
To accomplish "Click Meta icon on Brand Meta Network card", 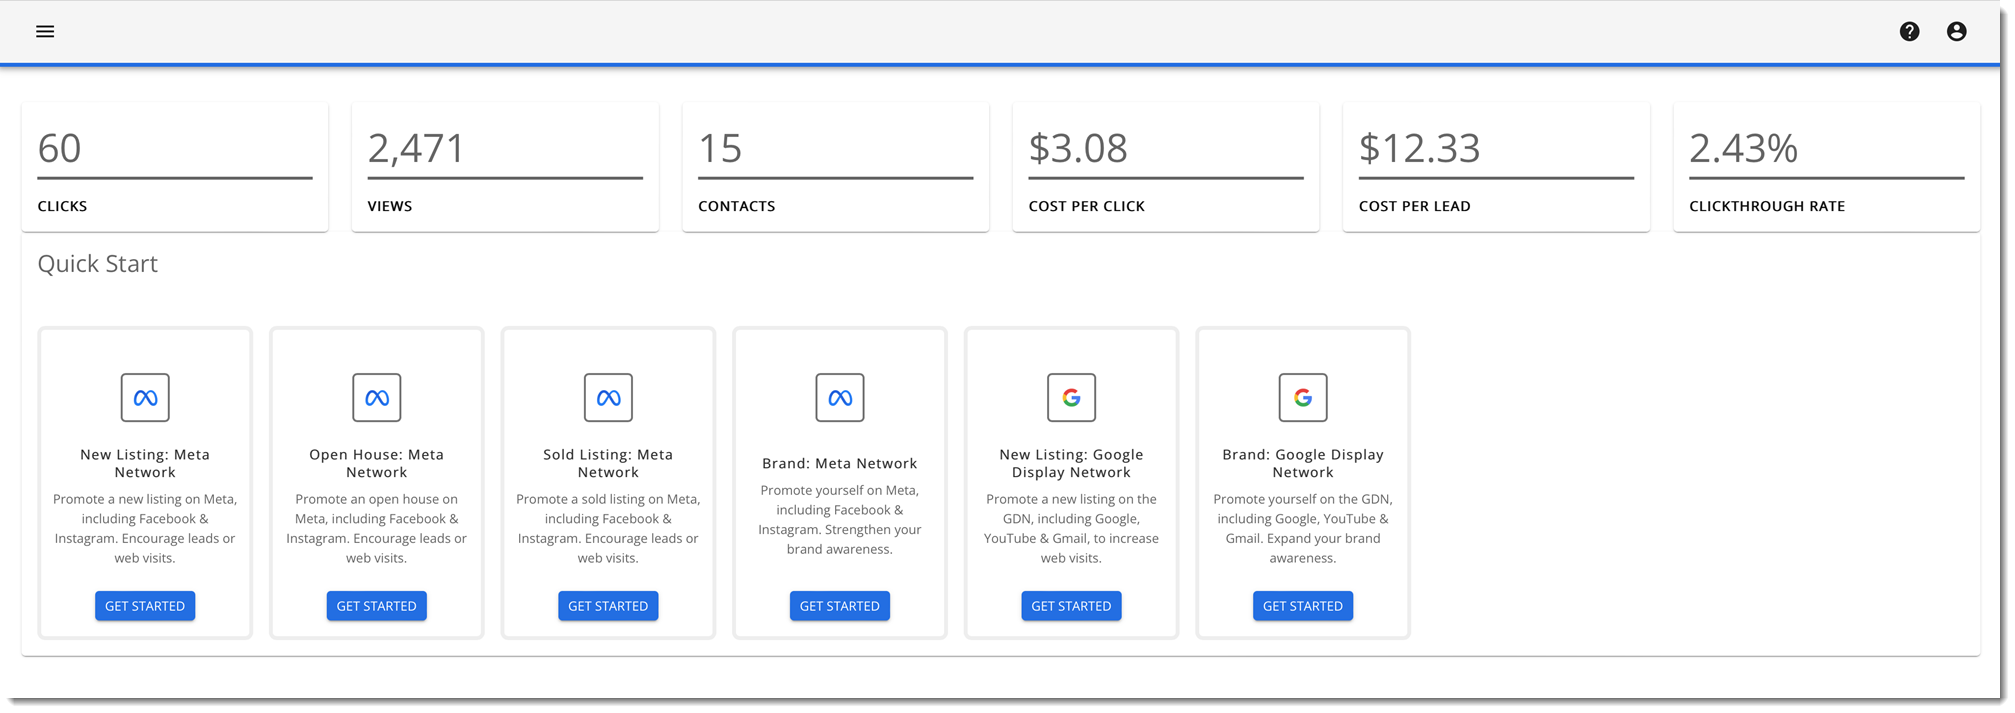I will pyautogui.click(x=840, y=398).
